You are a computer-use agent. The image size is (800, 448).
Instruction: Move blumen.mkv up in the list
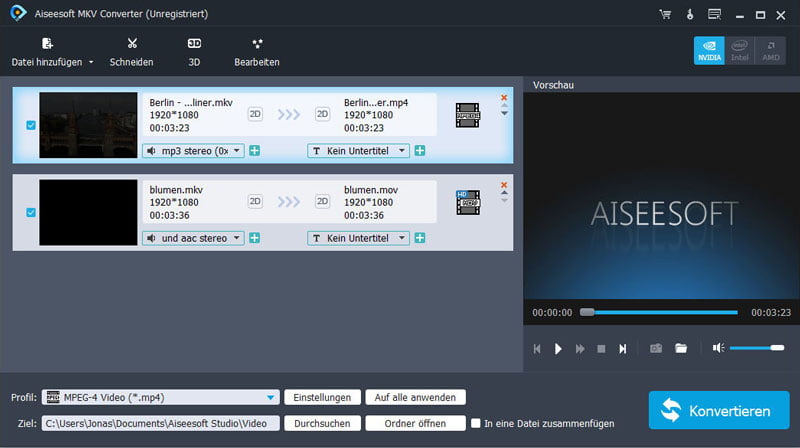(504, 193)
